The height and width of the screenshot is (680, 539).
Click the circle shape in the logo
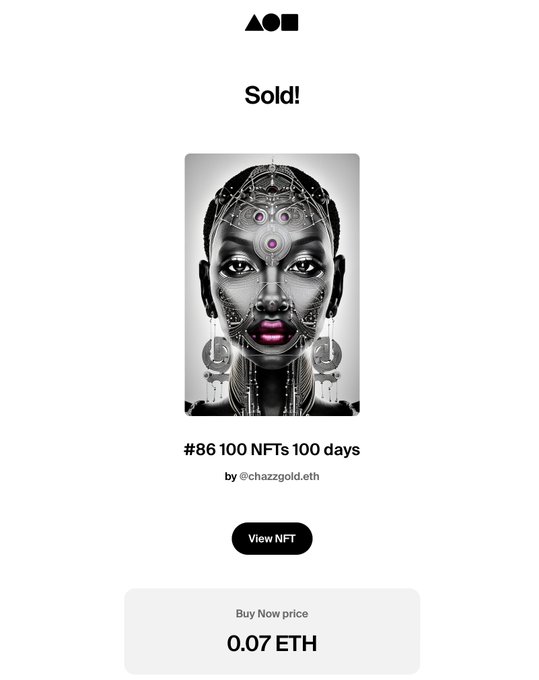(x=272, y=23)
